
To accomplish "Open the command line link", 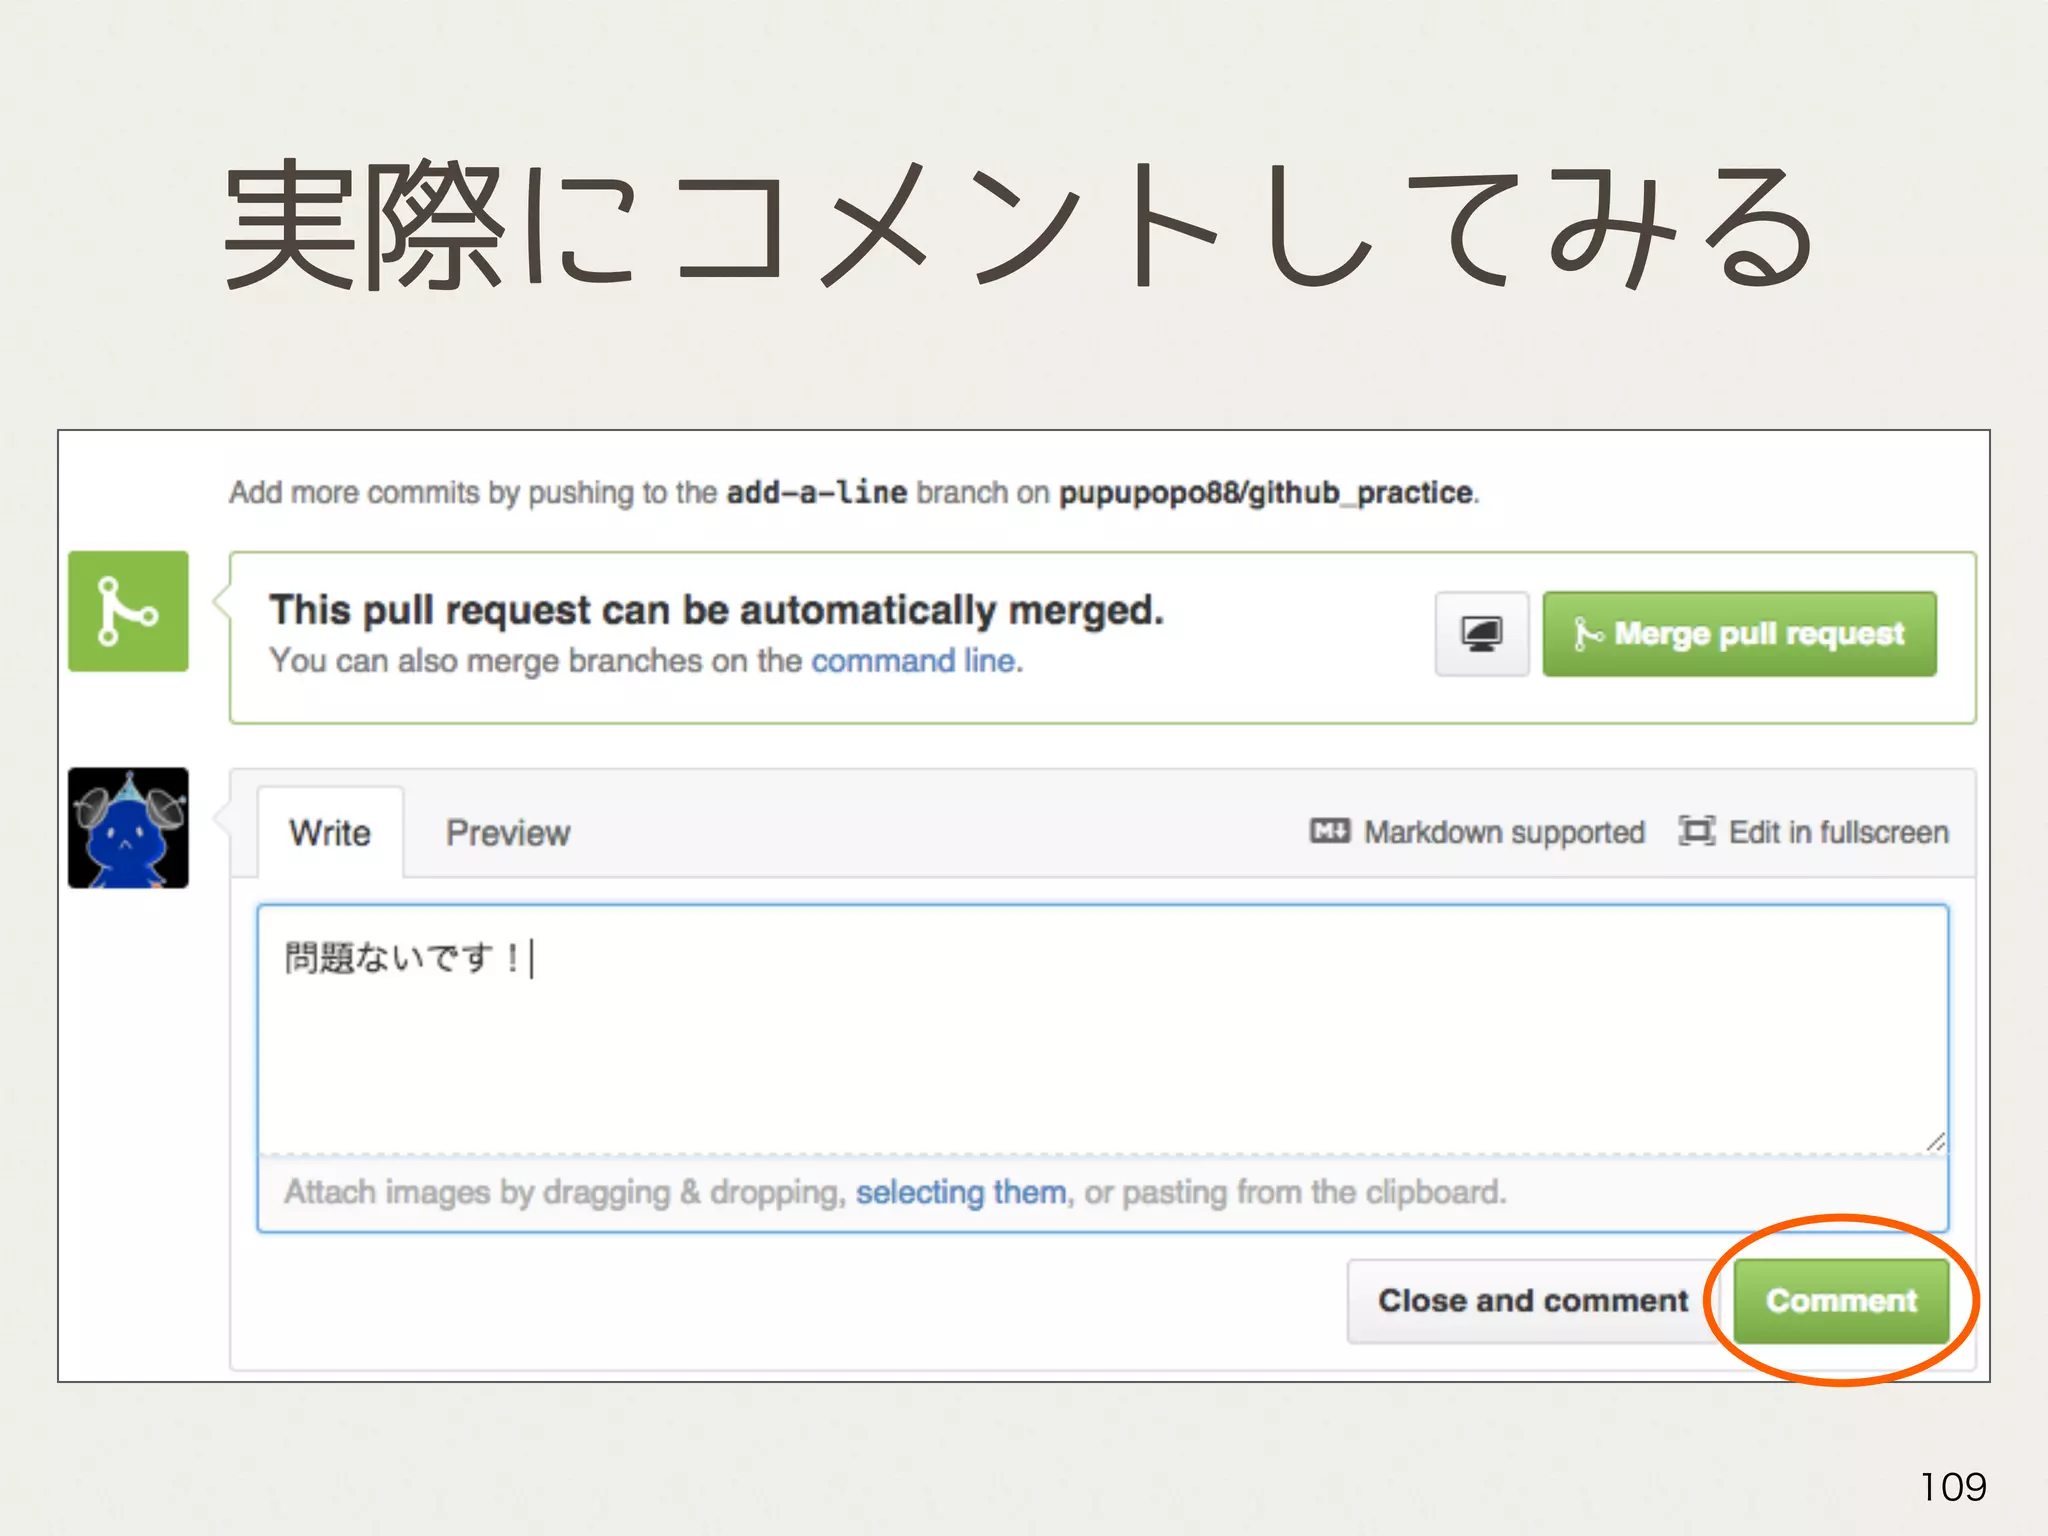I will 914,661.
